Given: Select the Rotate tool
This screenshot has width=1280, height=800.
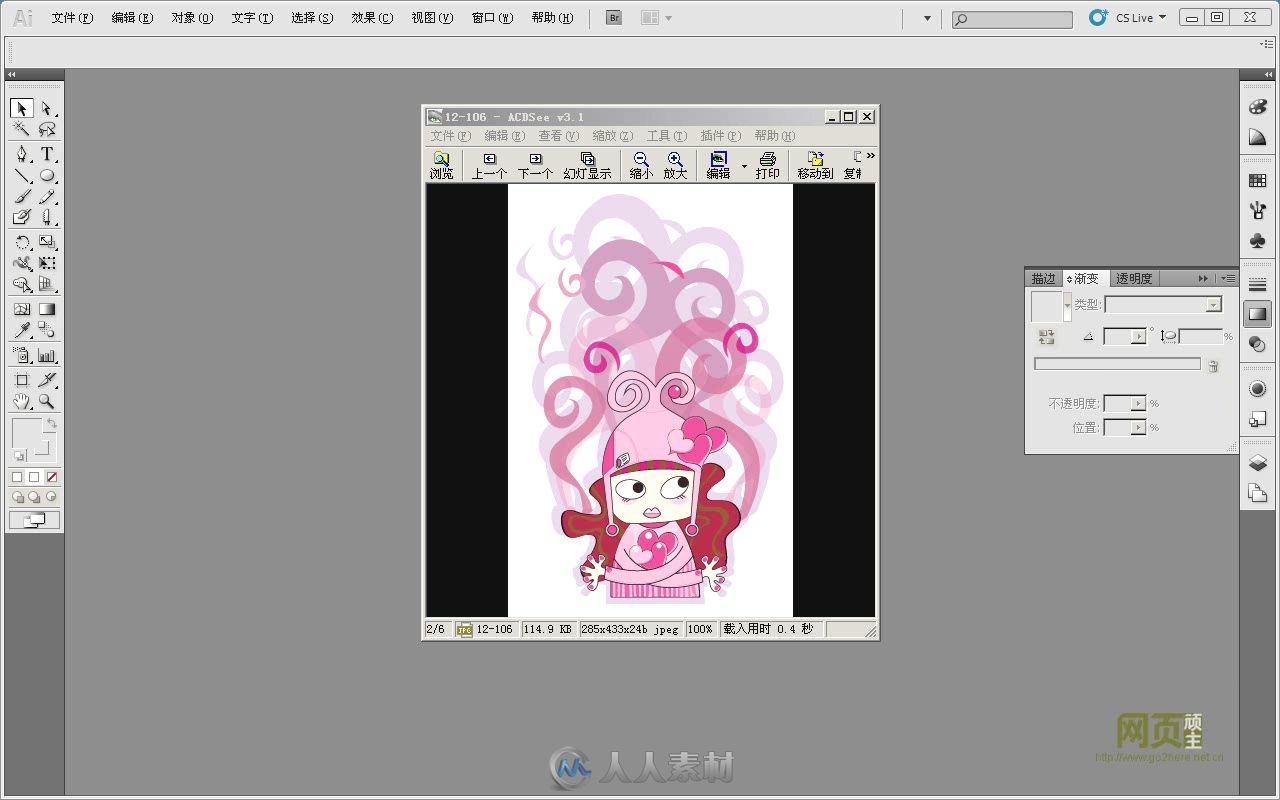Looking at the screenshot, I should pos(22,242).
